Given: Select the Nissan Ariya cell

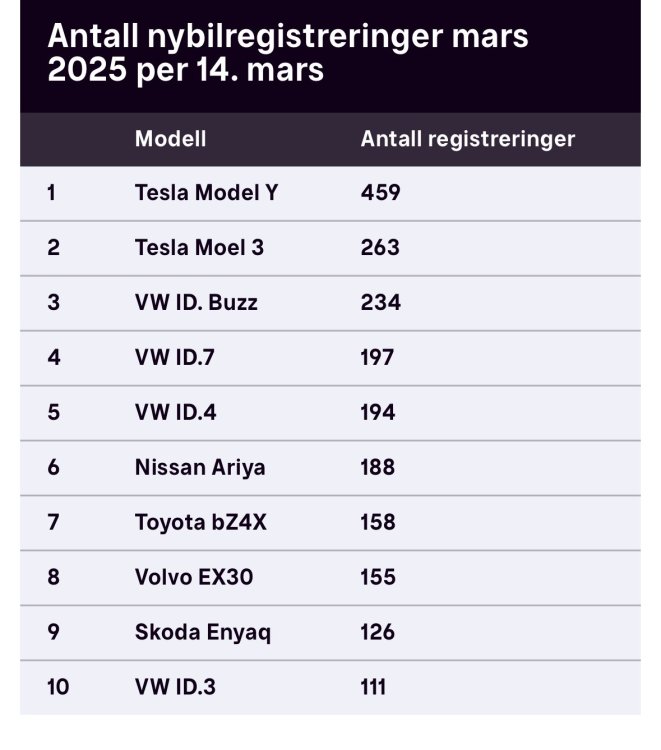Looking at the screenshot, I should pyautogui.click(x=200, y=467).
